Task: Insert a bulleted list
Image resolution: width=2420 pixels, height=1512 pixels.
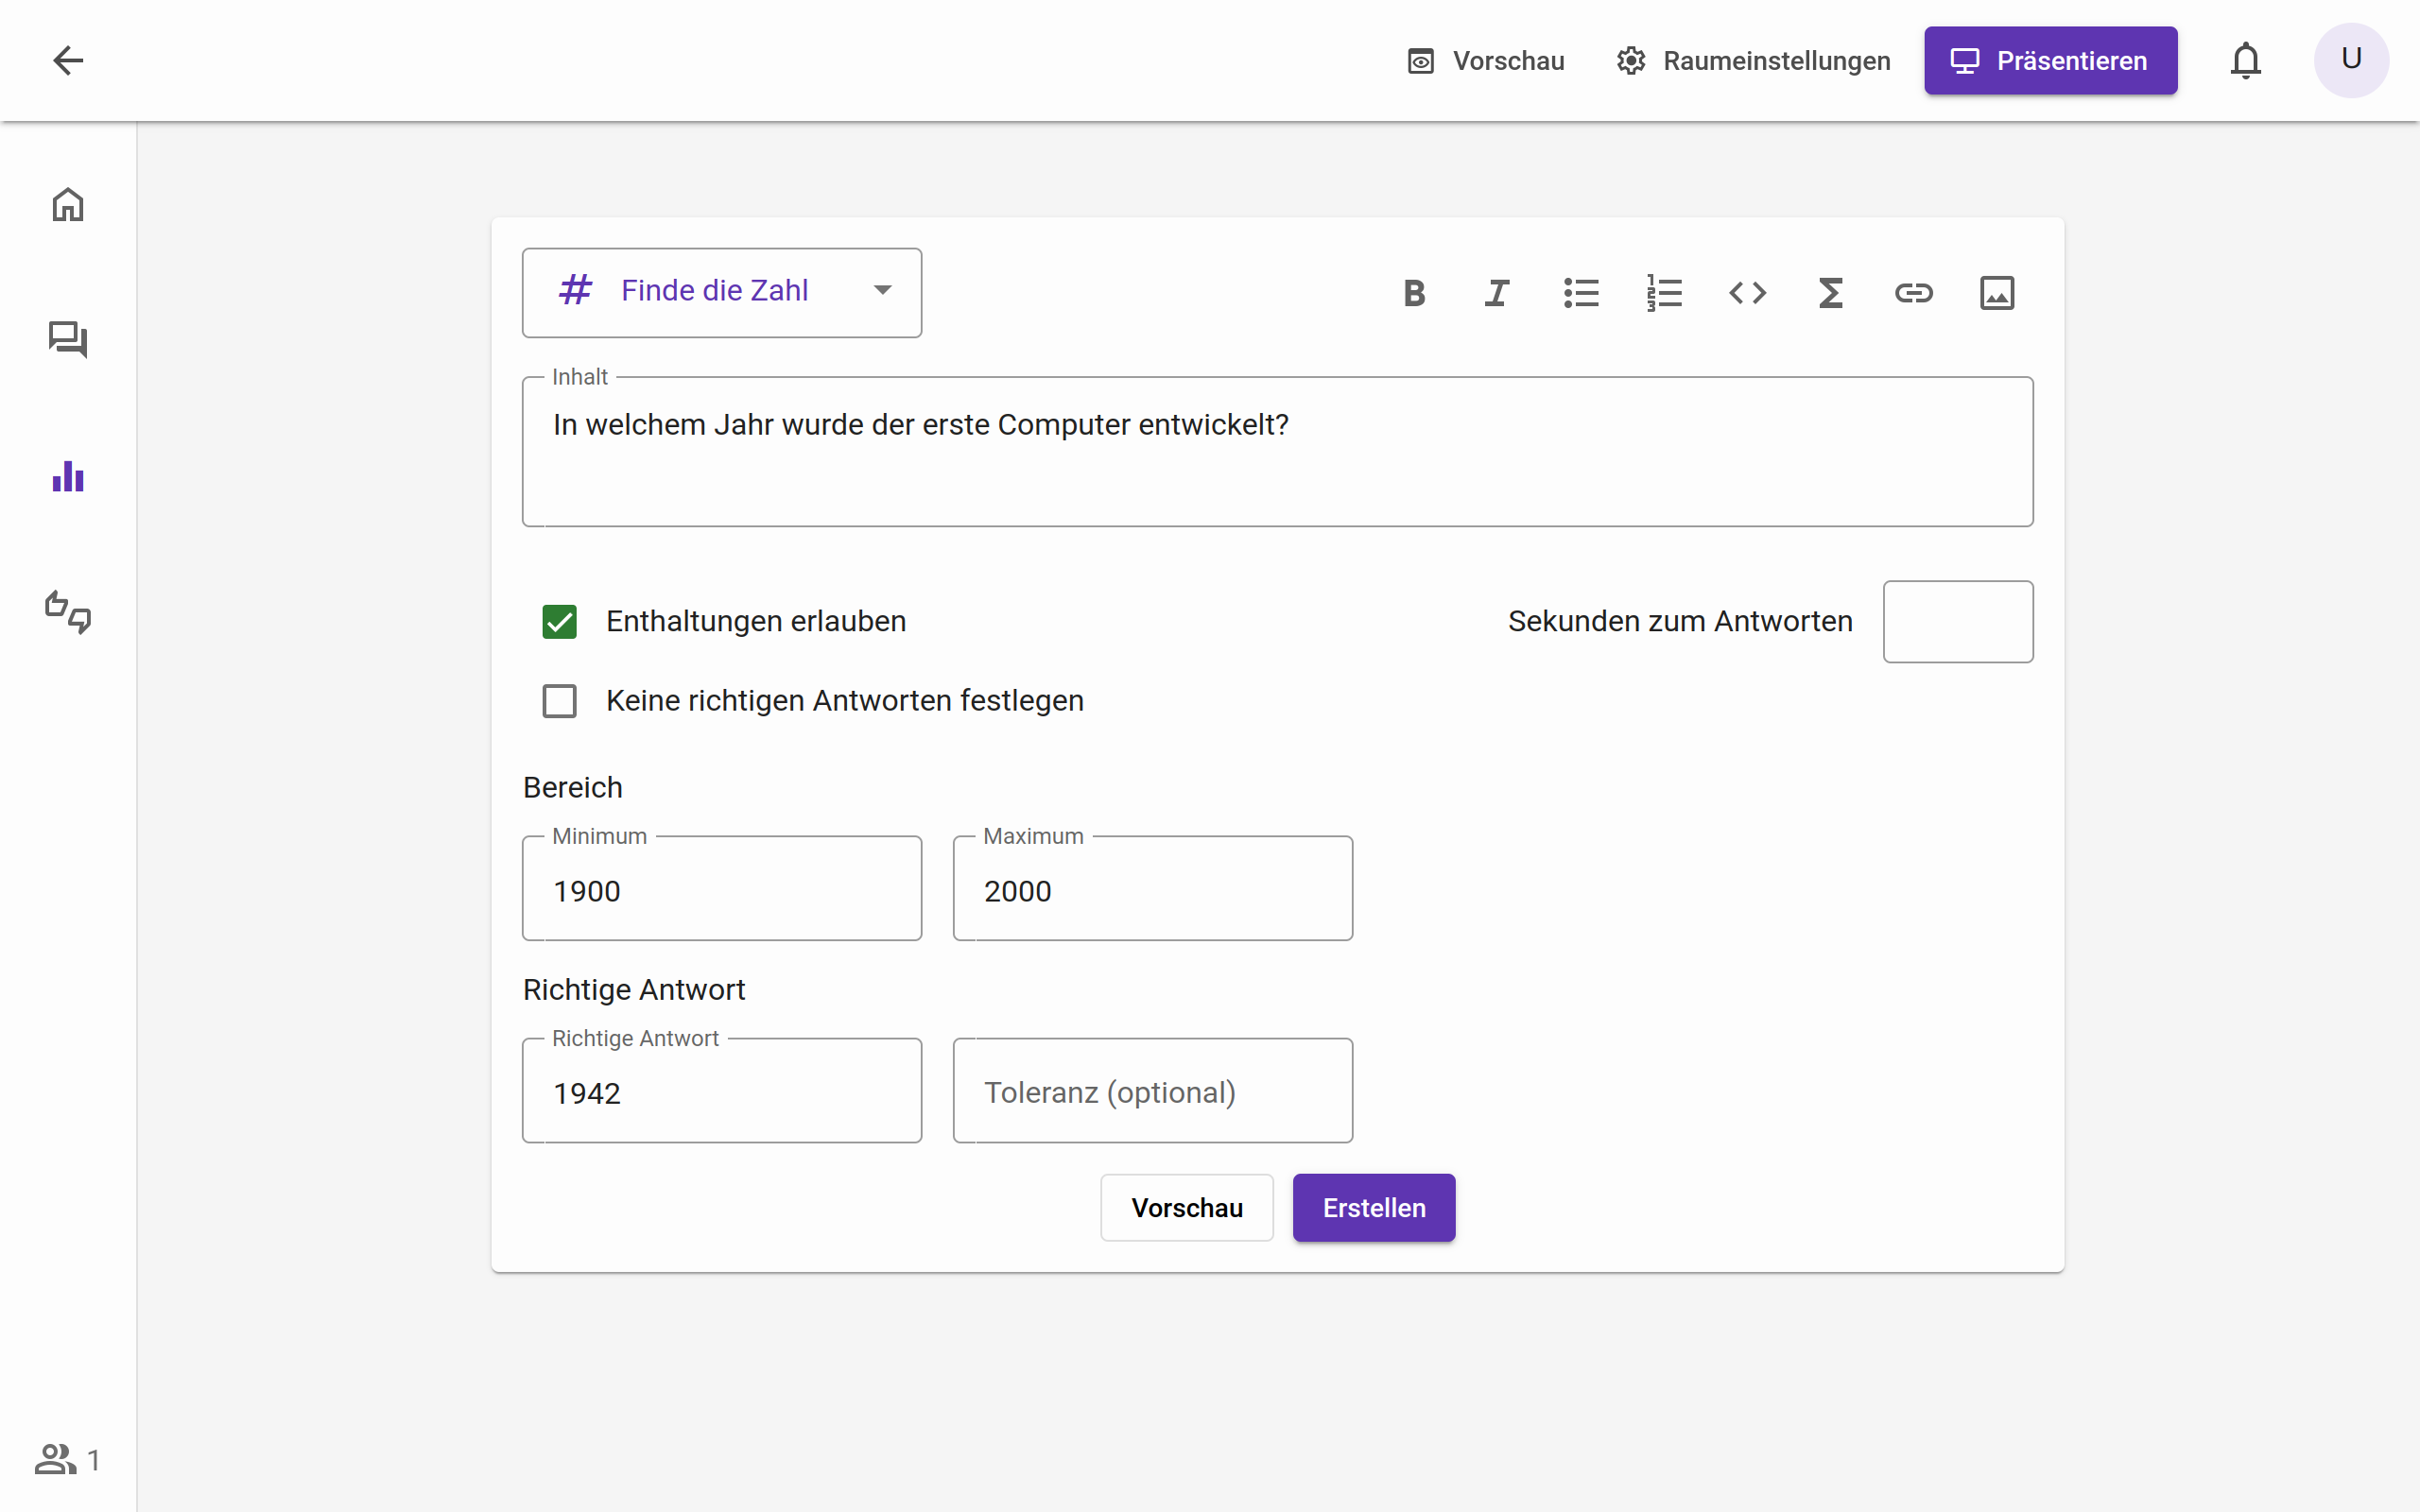Action: coord(1581,293)
